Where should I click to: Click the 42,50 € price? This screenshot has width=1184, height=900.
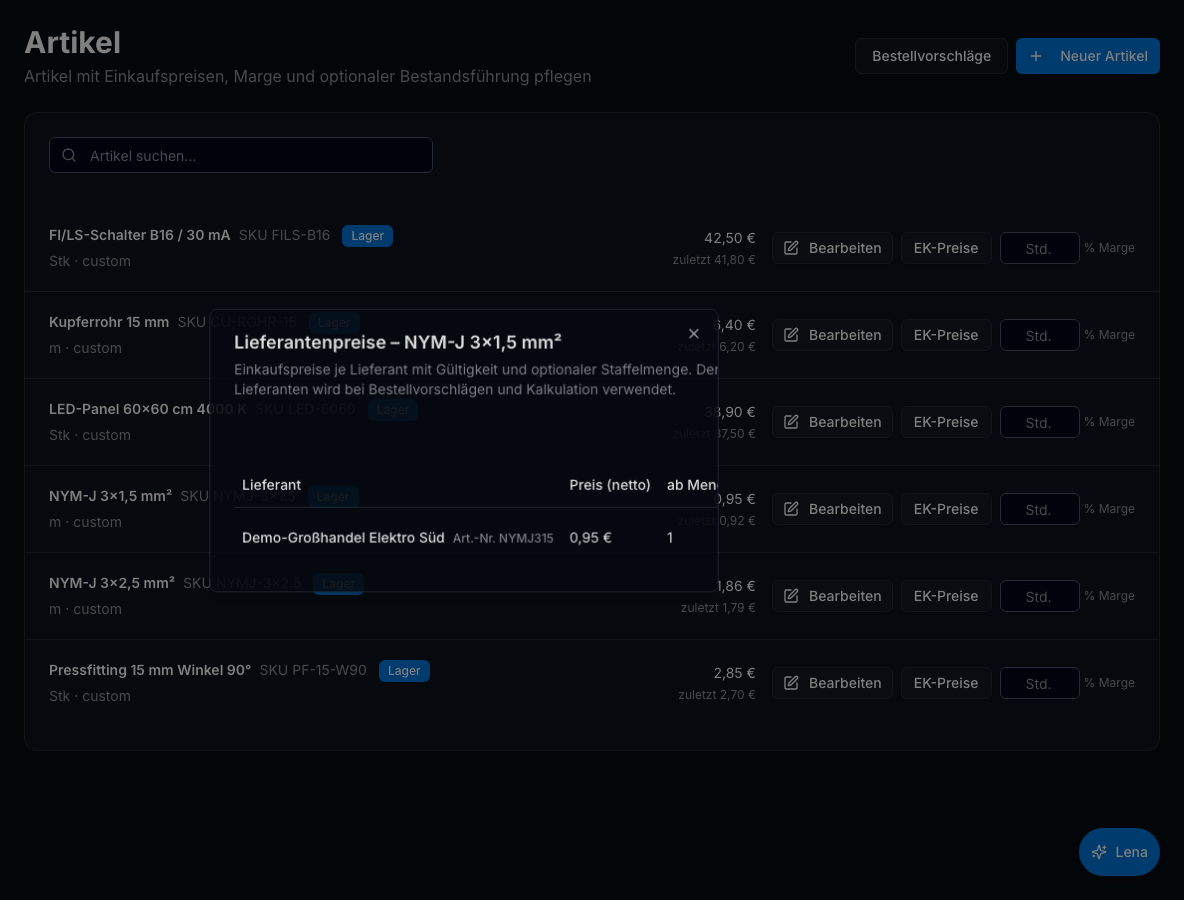click(729, 238)
